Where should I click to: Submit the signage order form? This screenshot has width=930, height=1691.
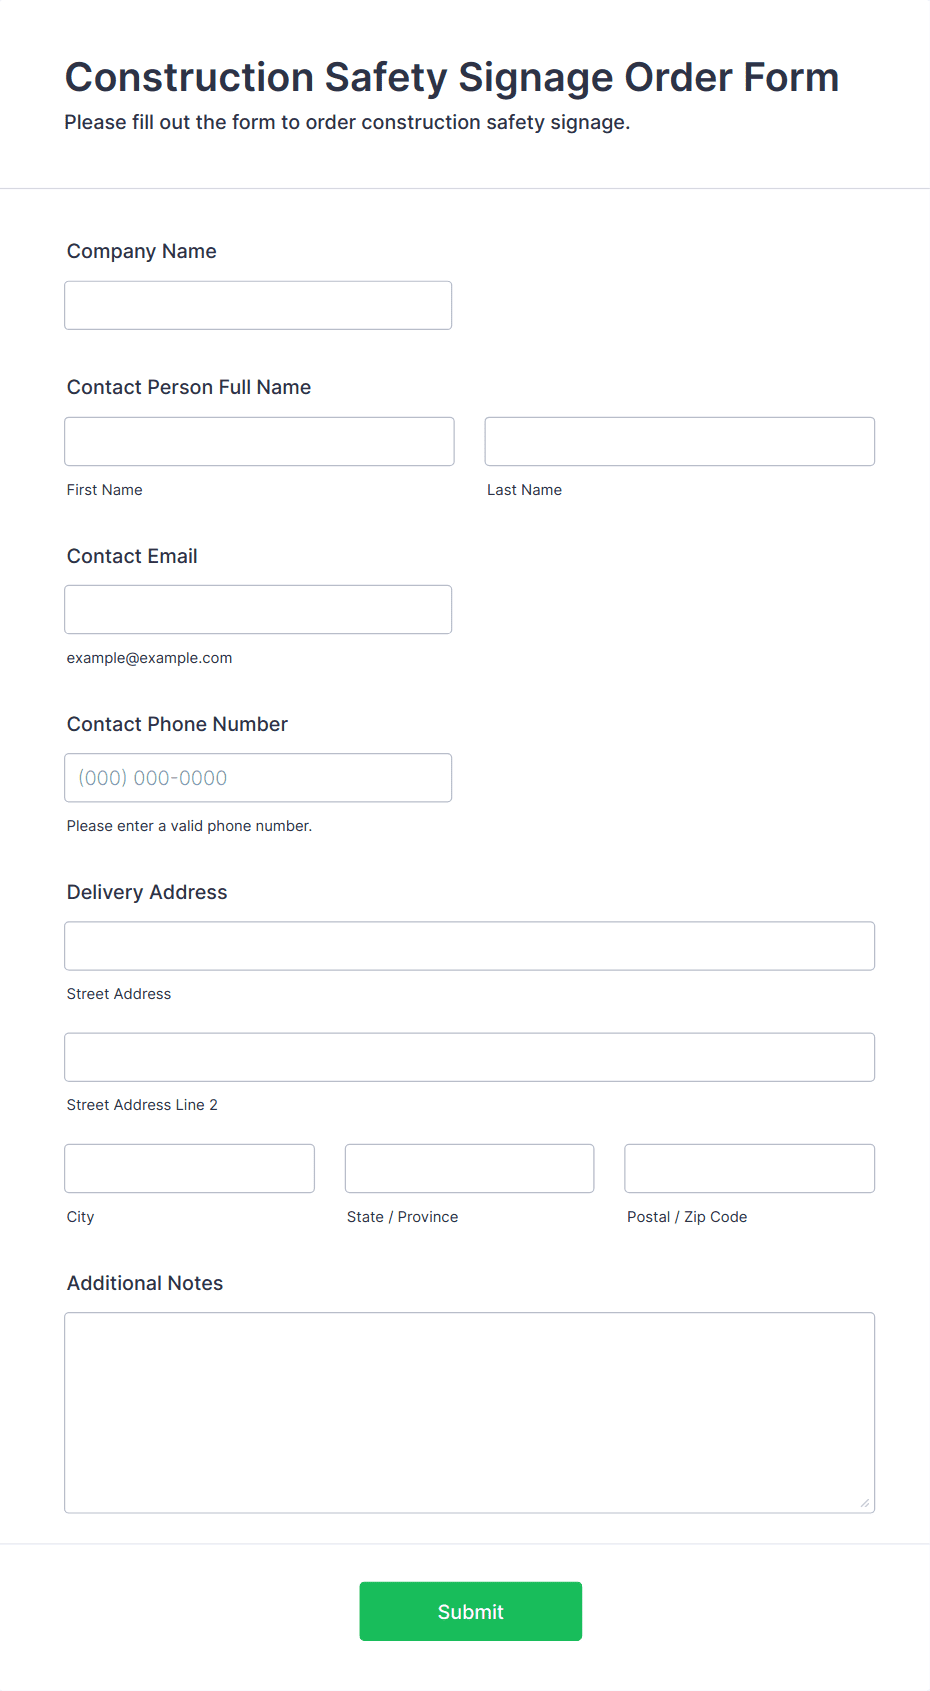[x=471, y=1611]
